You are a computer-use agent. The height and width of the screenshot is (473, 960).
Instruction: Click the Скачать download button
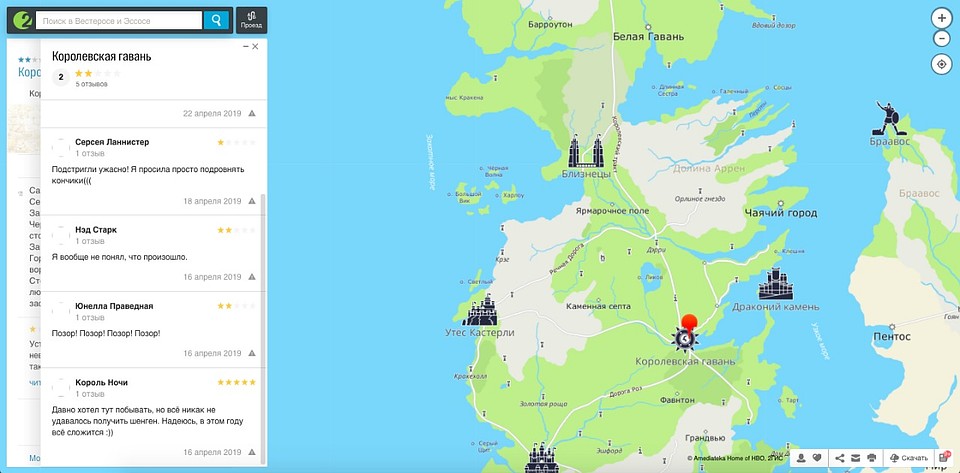point(909,458)
